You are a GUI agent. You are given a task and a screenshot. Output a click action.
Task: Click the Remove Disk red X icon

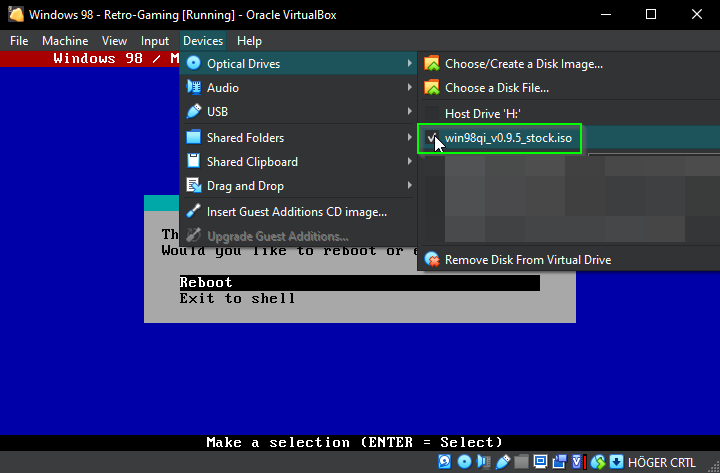(432, 259)
